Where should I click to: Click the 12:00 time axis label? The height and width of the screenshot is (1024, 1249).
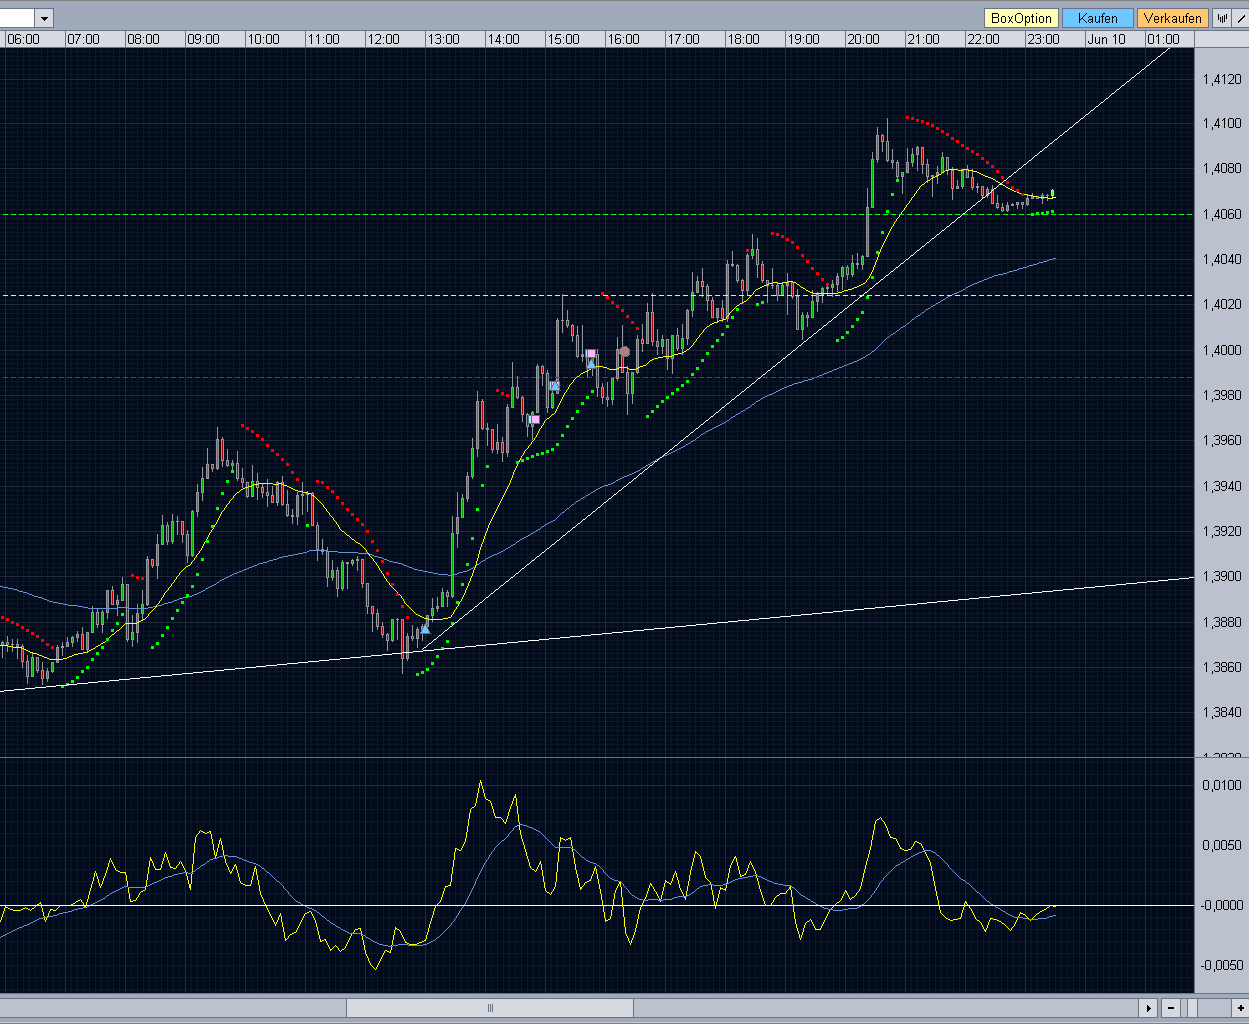coord(383,39)
